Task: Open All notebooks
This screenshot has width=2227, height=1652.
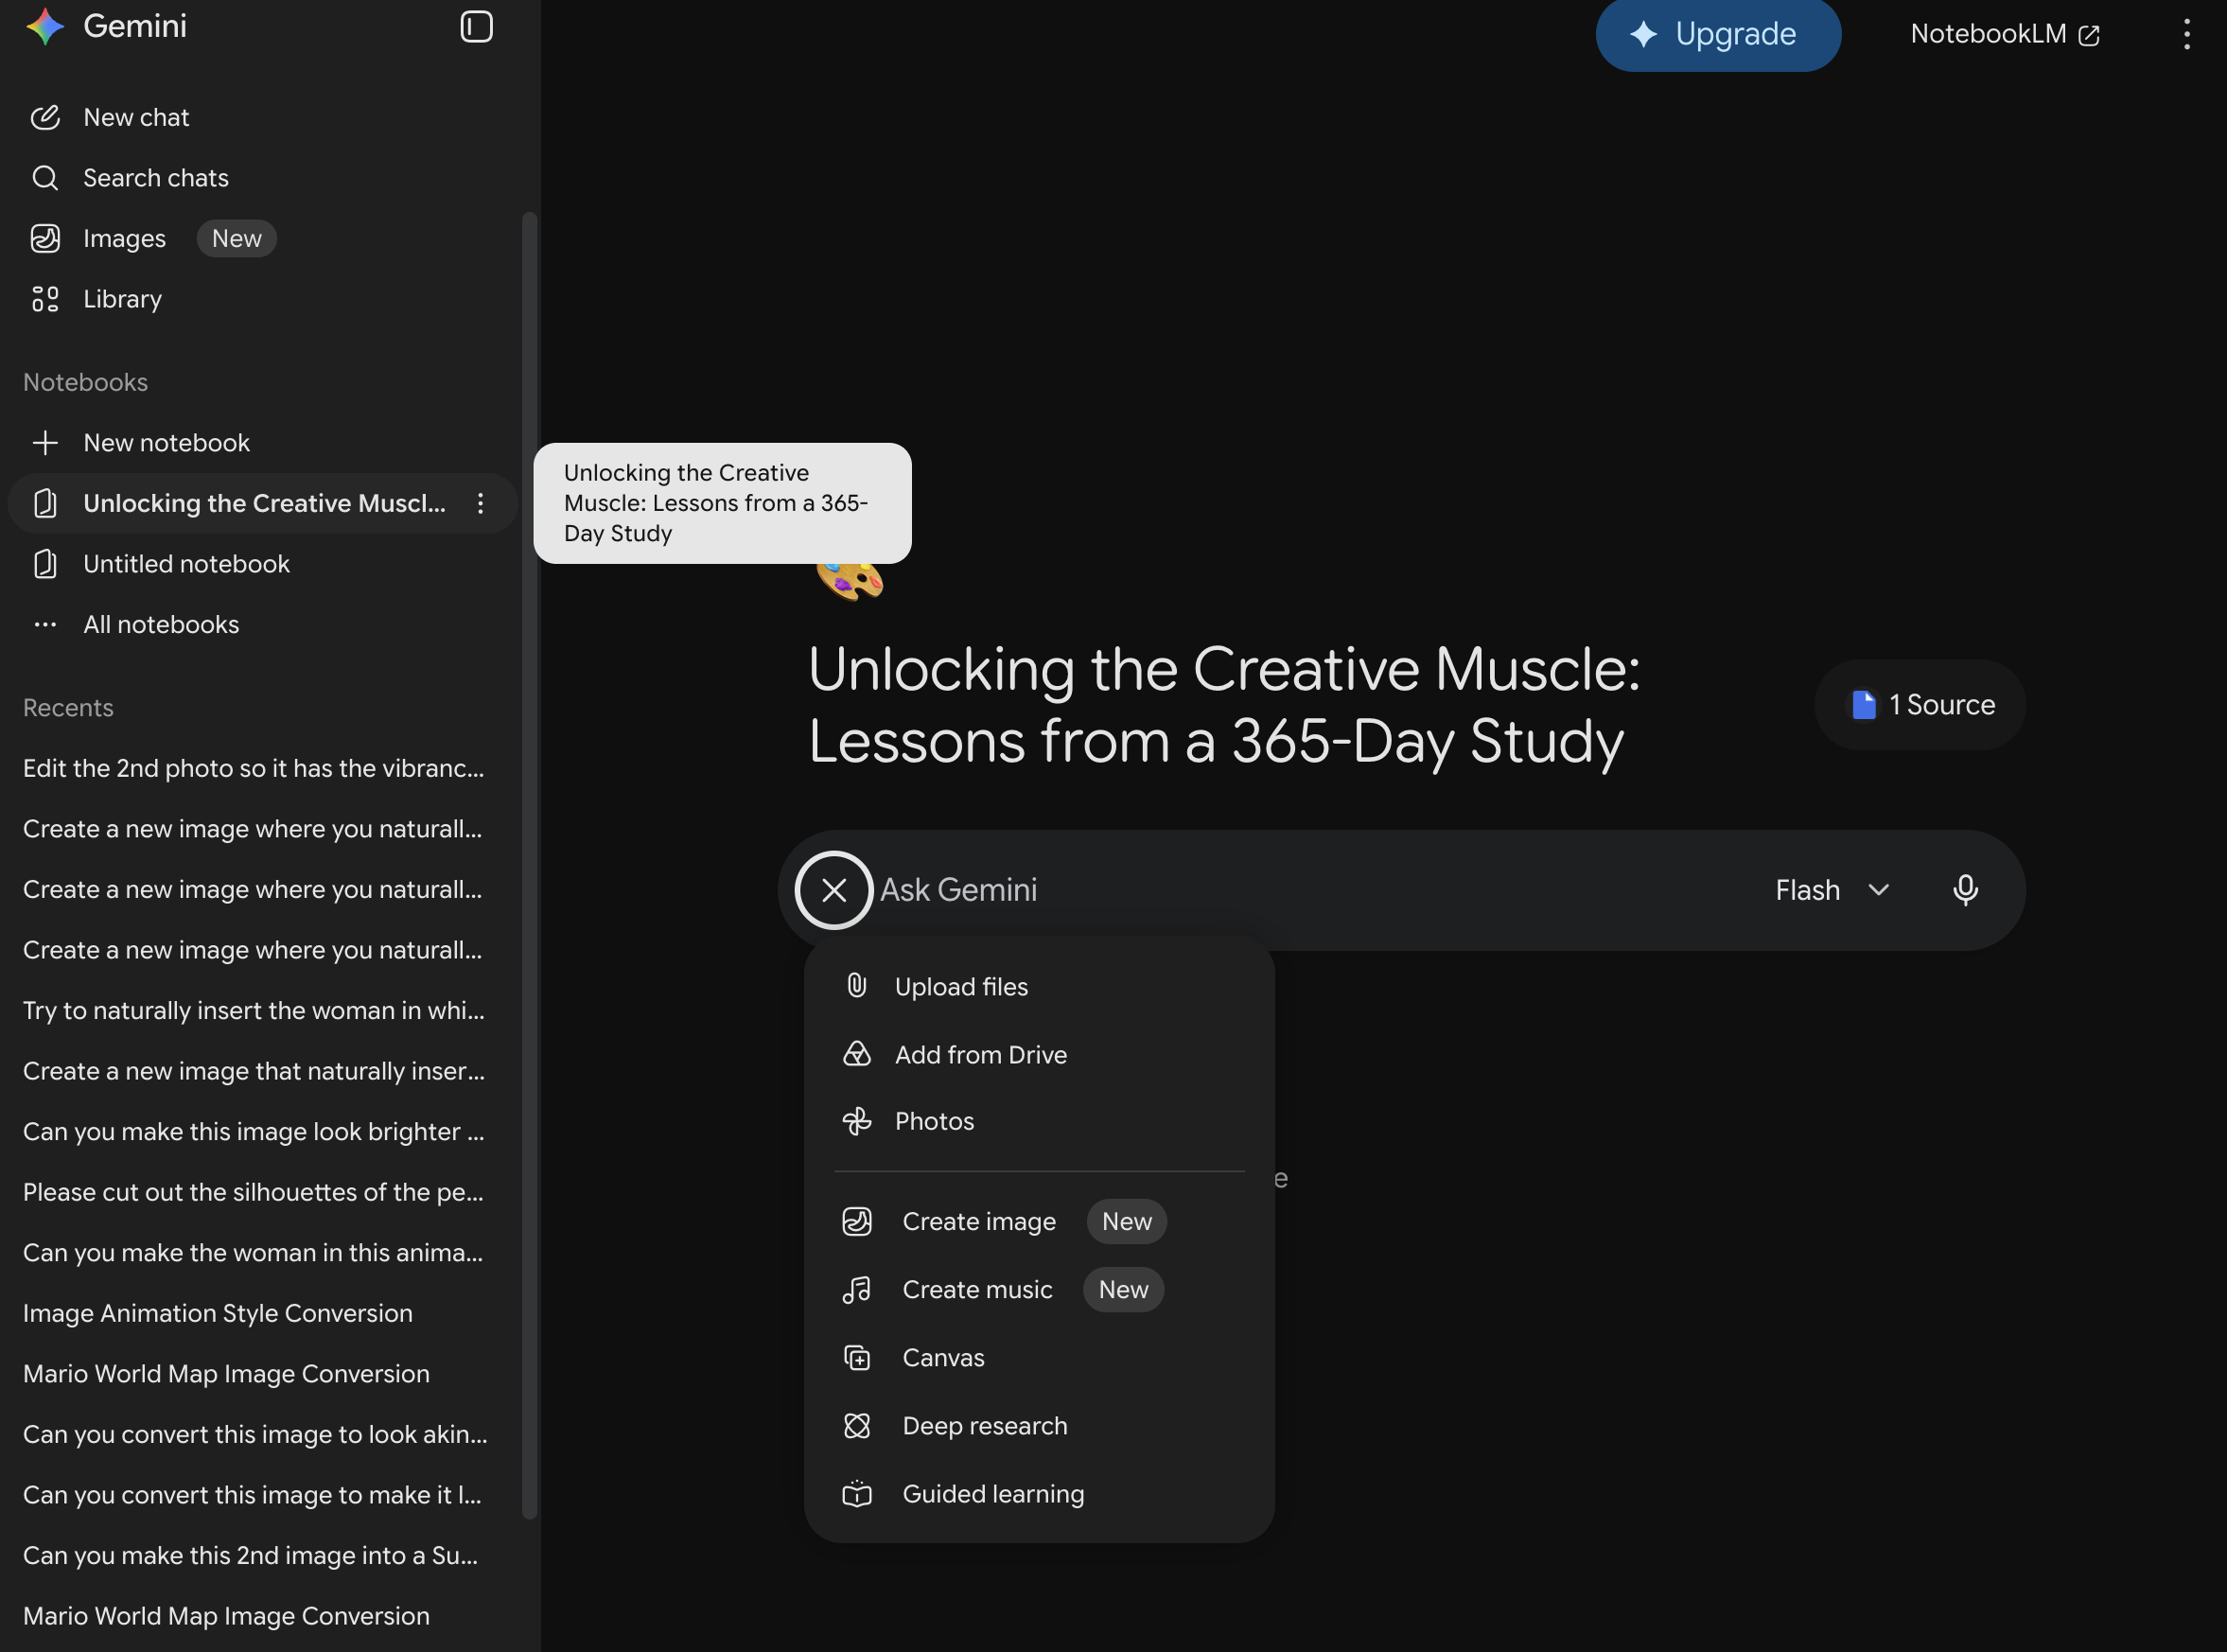Action: (x=262, y=625)
